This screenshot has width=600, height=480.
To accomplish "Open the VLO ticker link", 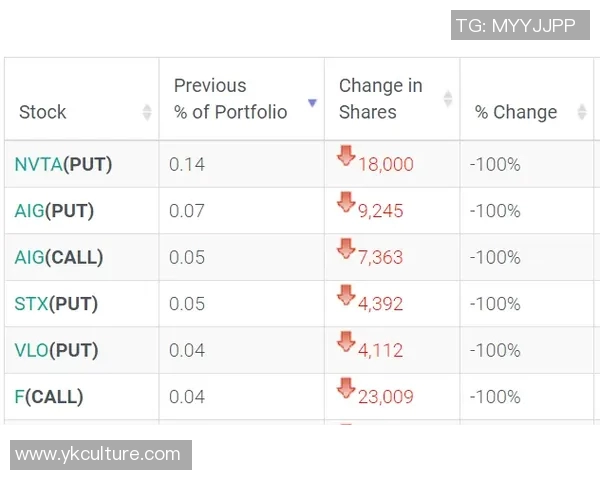I will coord(32,350).
